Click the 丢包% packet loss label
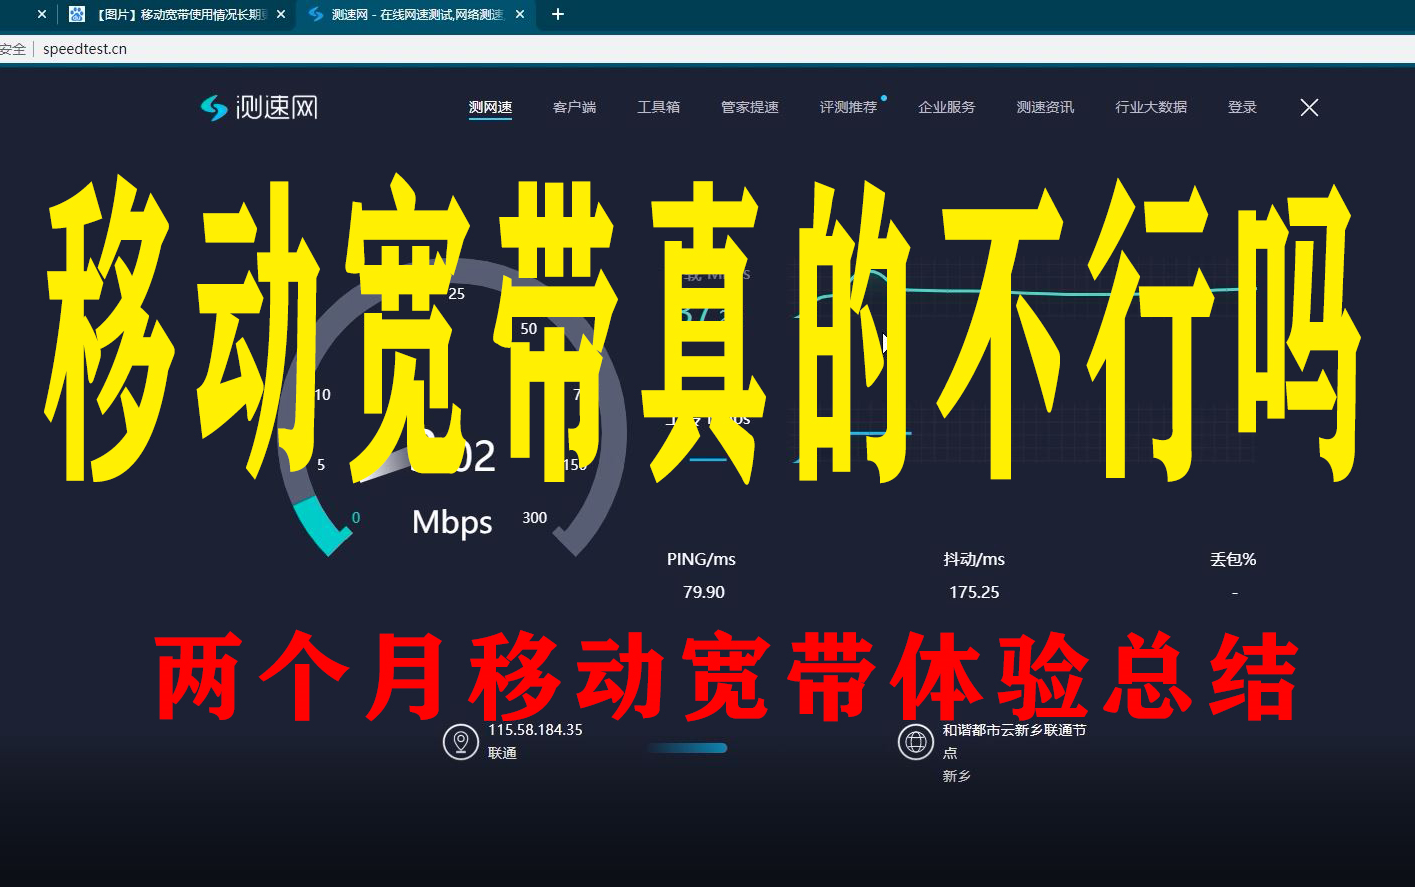 pos(1233,559)
